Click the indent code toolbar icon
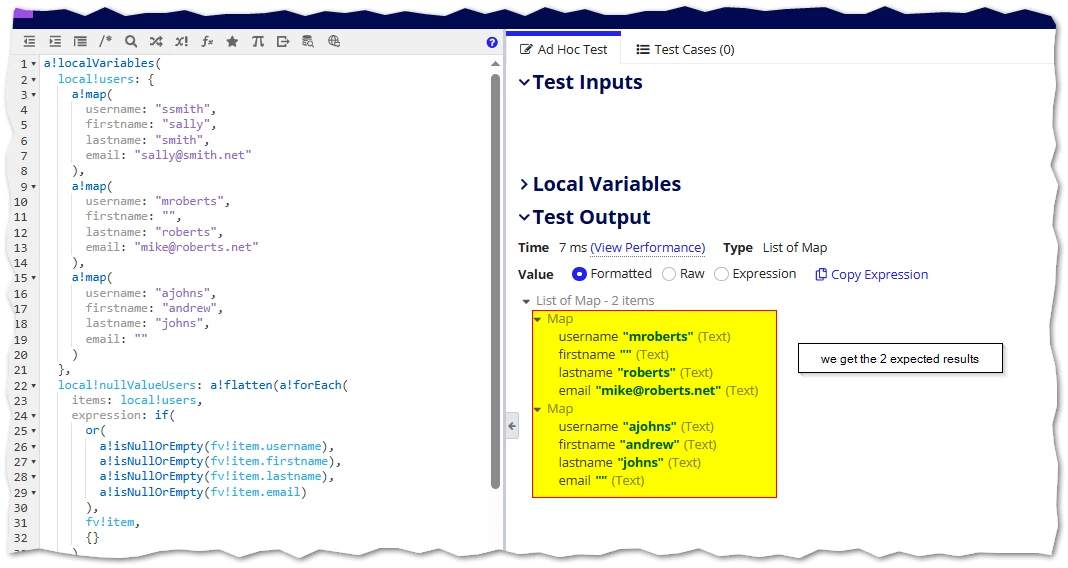 55,42
